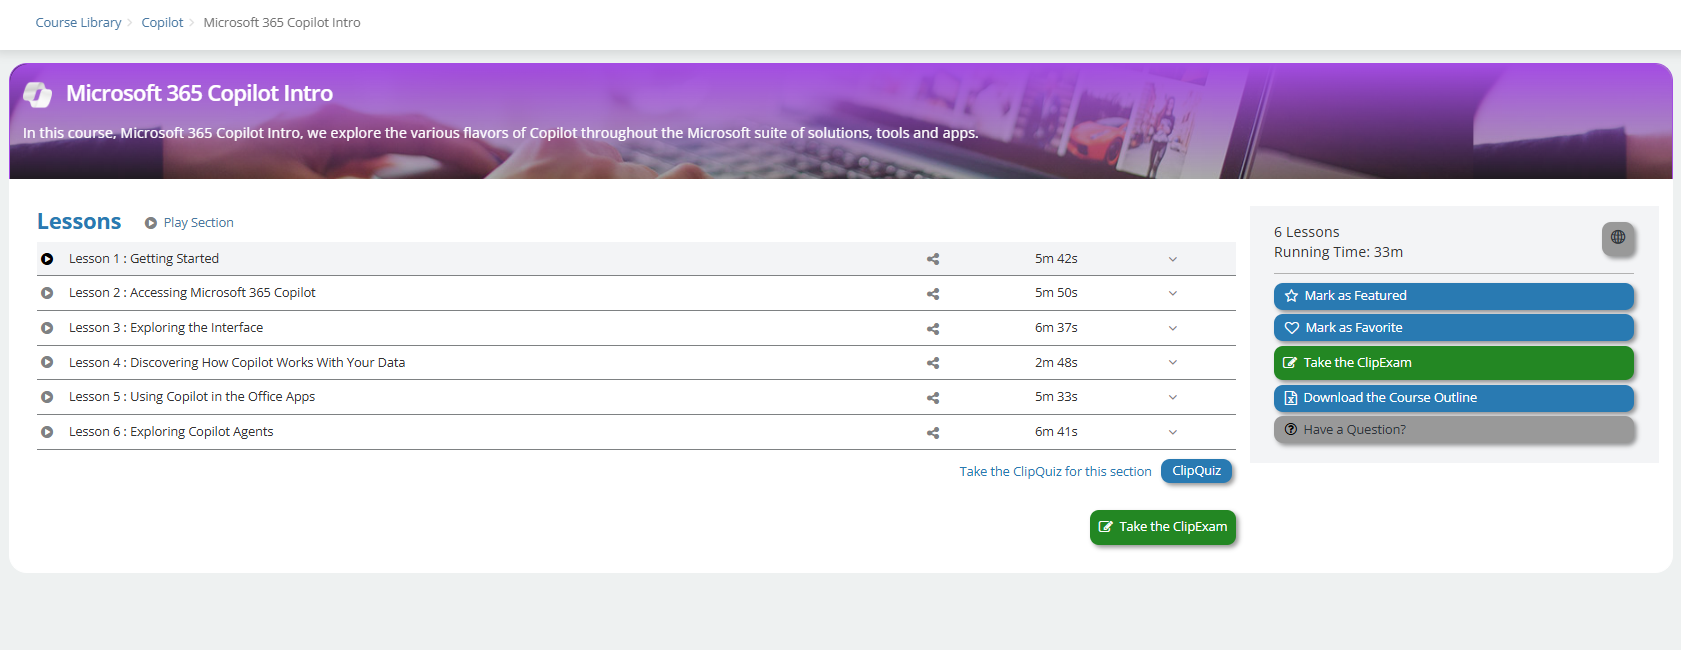The width and height of the screenshot is (1681, 650).
Task: Click the Copilot logo in banner
Action: tap(38, 94)
